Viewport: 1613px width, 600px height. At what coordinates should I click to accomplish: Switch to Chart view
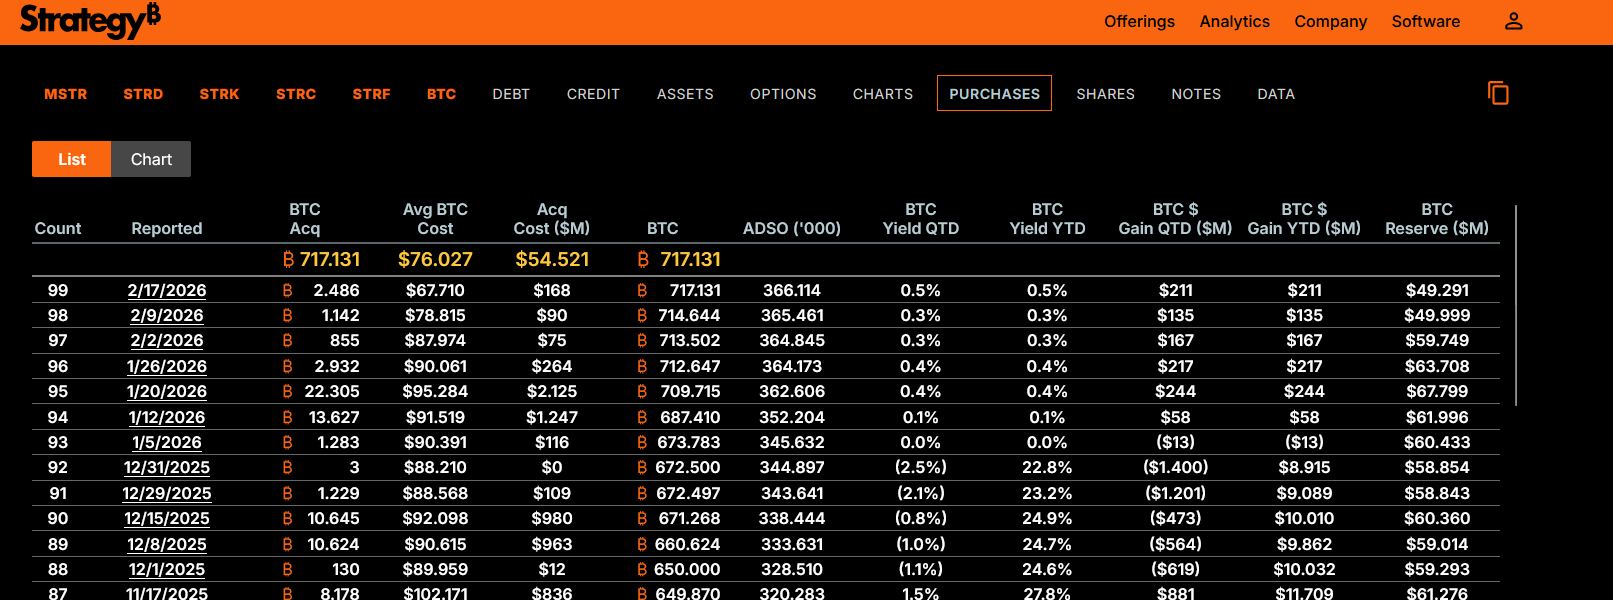tap(151, 159)
